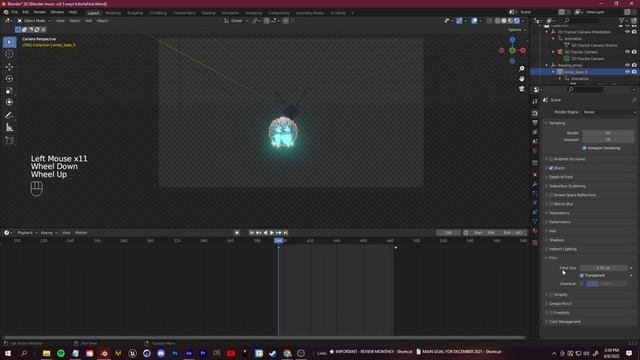Open the File menu
The width and height of the screenshot is (640, 360).
tap(15, 12)
